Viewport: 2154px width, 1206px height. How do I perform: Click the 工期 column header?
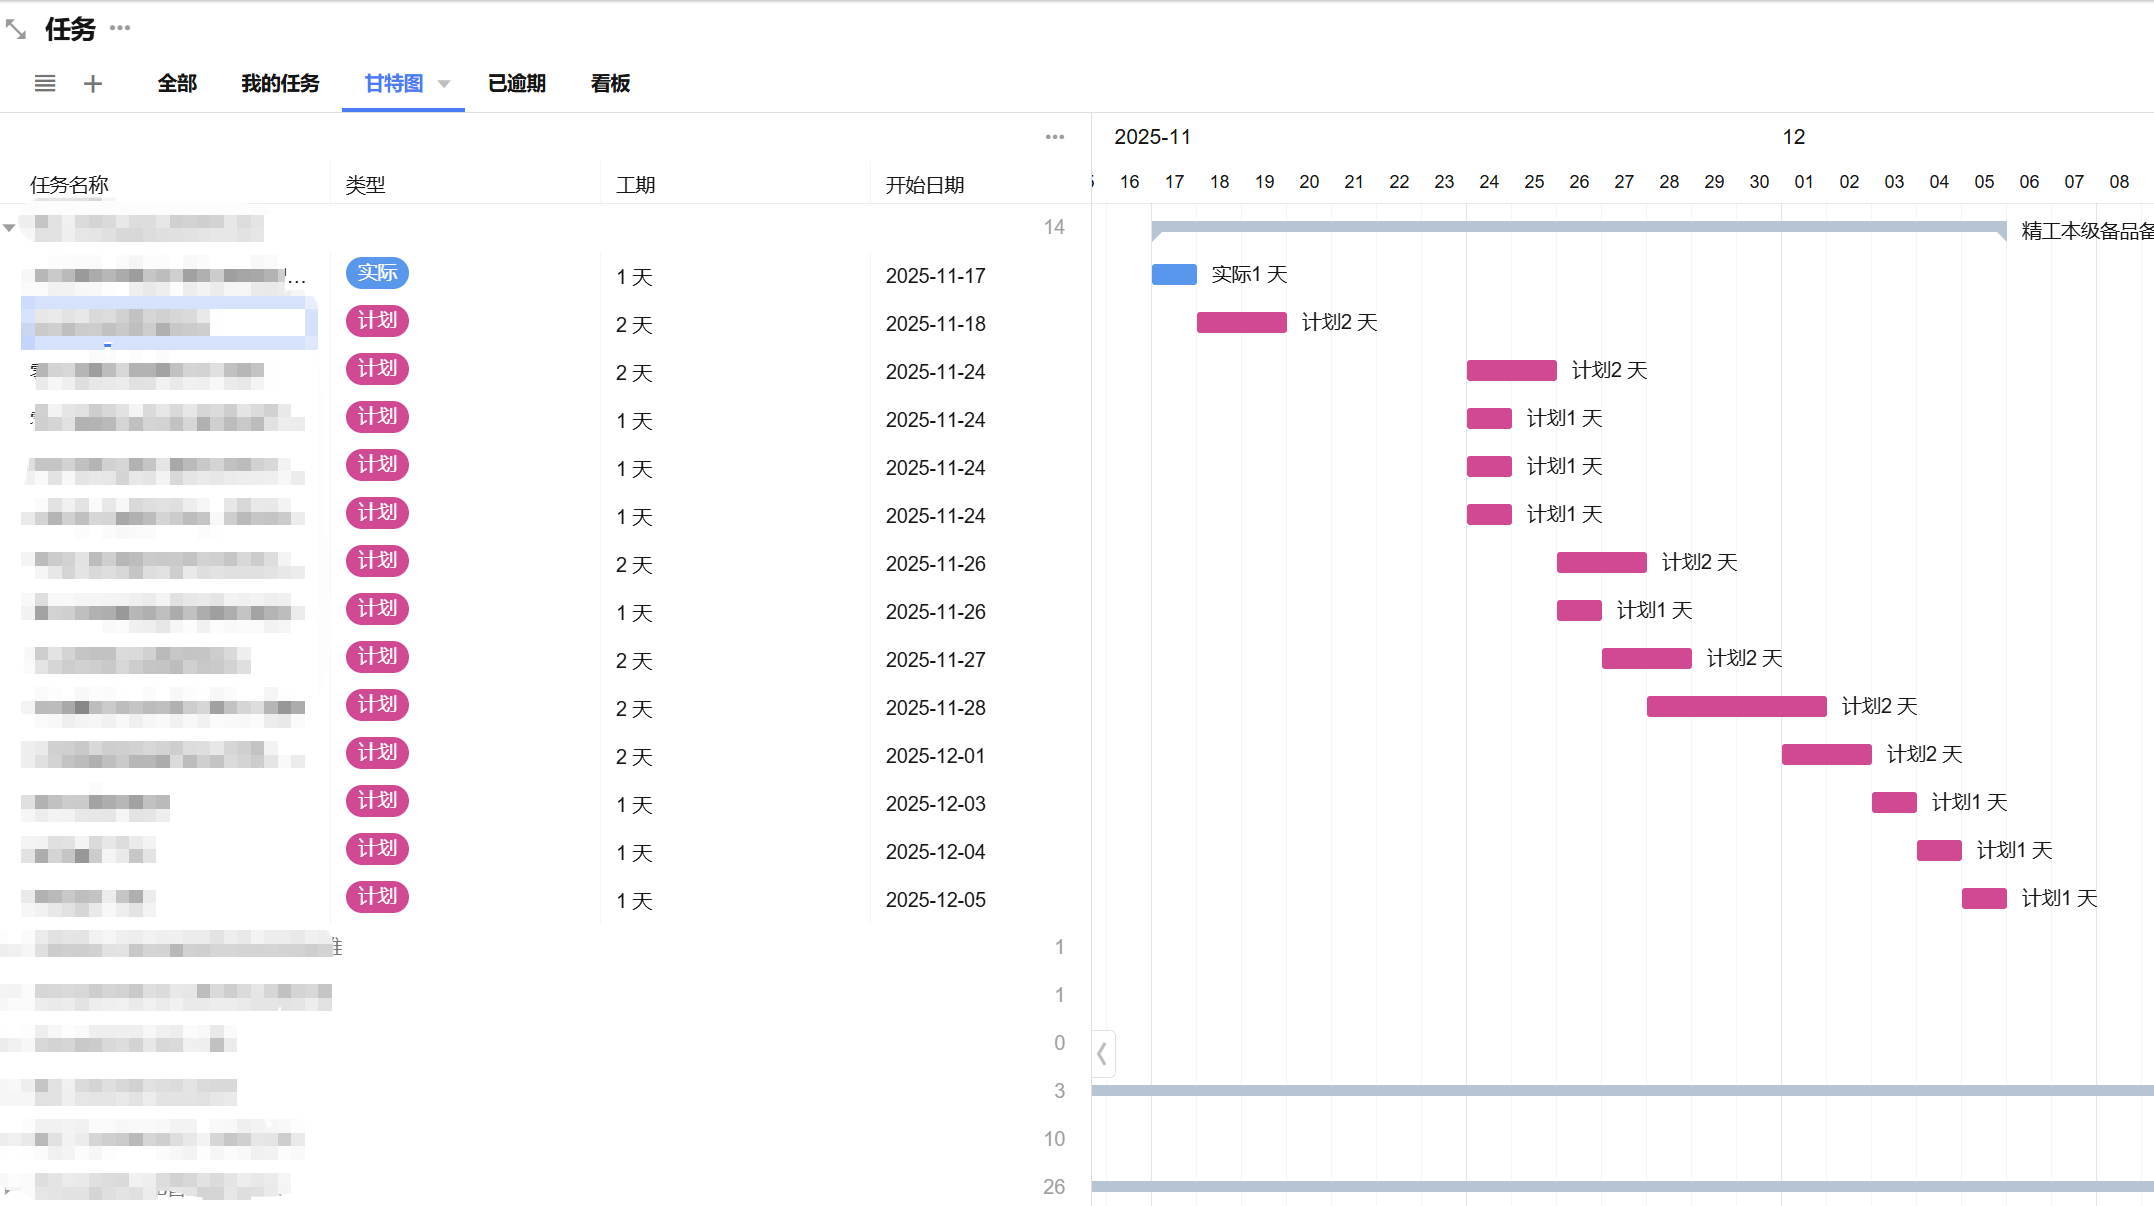(636, 185)
